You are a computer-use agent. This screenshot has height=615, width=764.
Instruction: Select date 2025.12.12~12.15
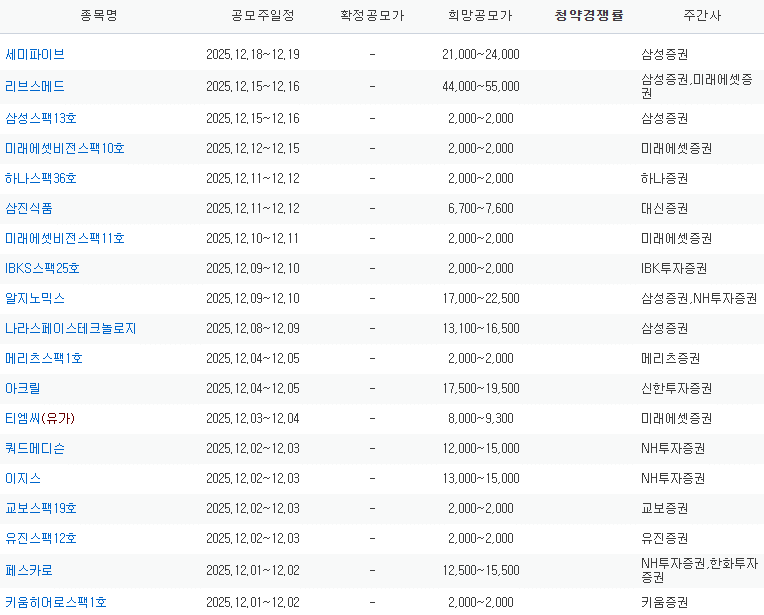(253, 148)
